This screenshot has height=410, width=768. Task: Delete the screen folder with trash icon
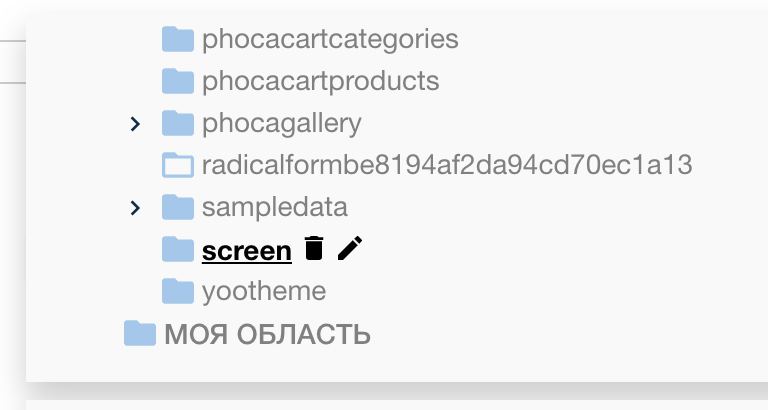pos(314,249)
